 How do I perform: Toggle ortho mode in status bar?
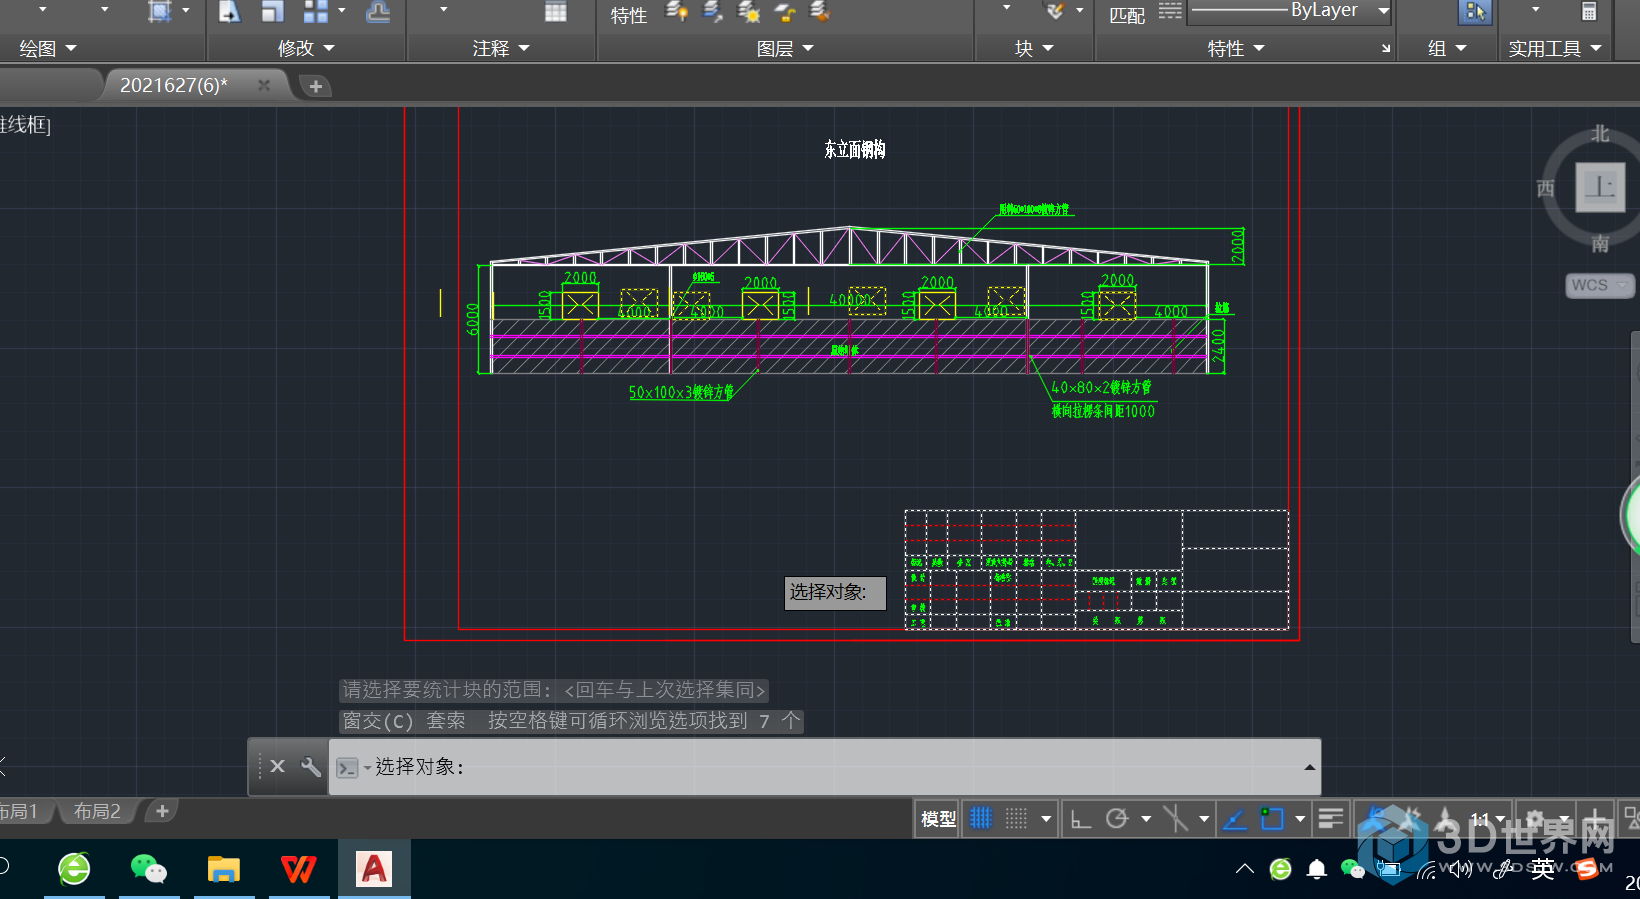coord(1081,819)
